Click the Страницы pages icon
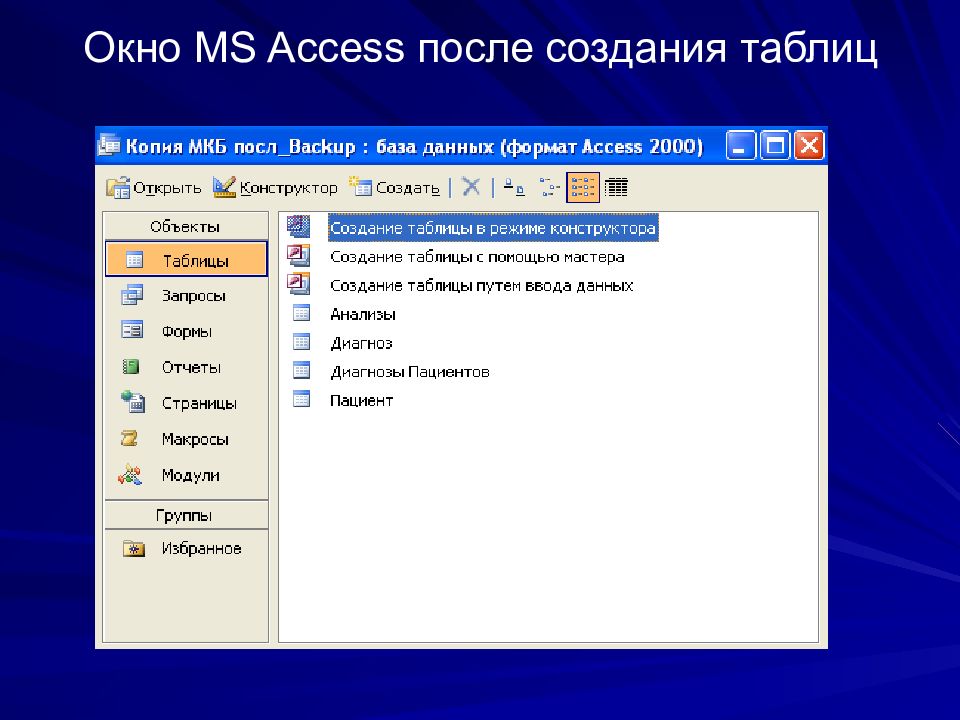This screenshot has width=960, height=720. click(x=133, y=402)
